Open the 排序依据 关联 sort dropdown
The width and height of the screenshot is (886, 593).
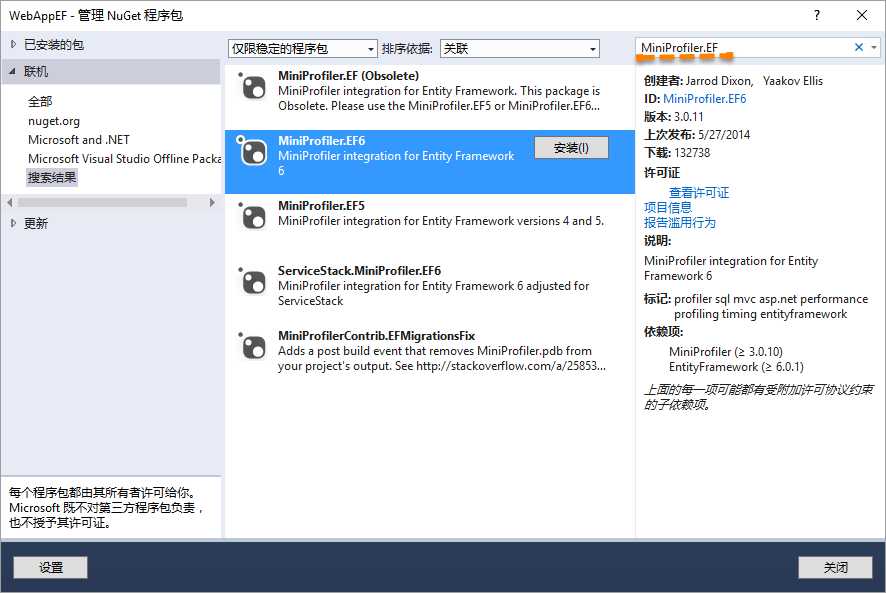tap(519, 49)
